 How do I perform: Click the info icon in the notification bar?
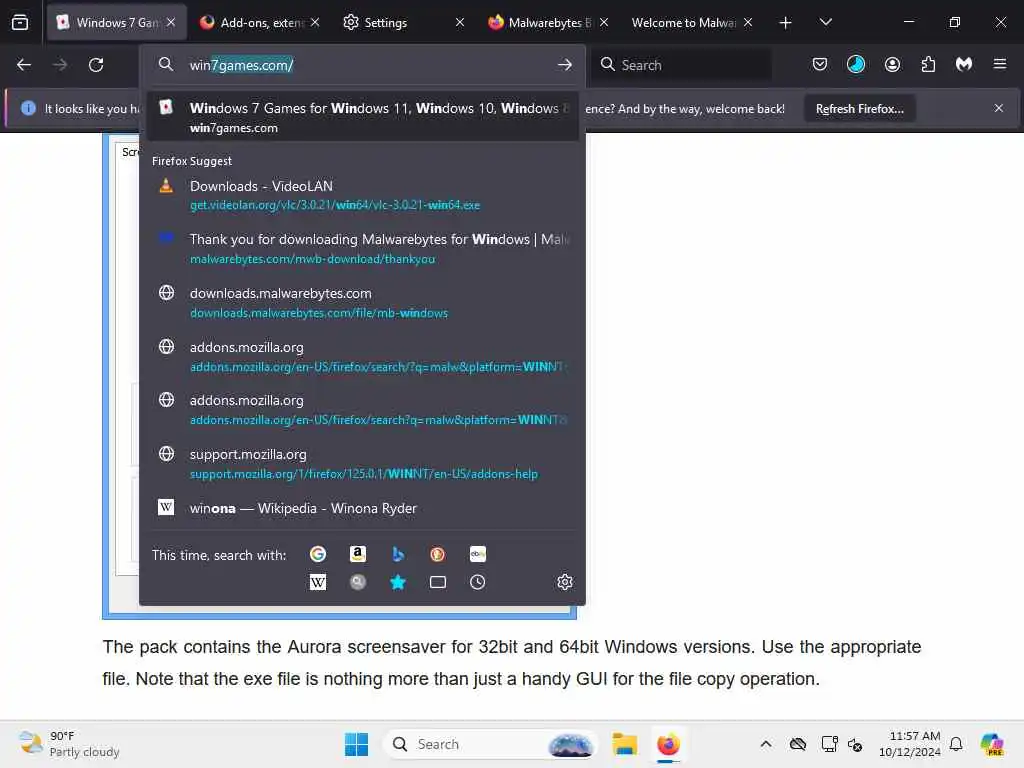coord(28,108)
